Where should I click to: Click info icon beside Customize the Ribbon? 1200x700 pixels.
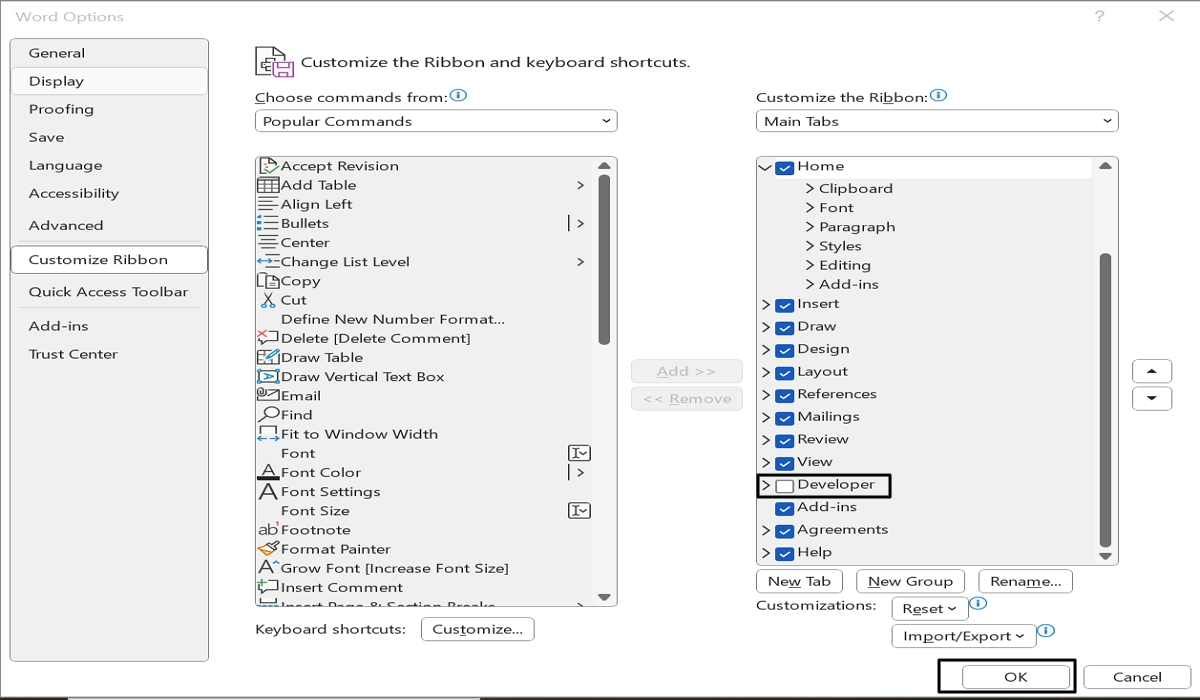click(938, 96)
